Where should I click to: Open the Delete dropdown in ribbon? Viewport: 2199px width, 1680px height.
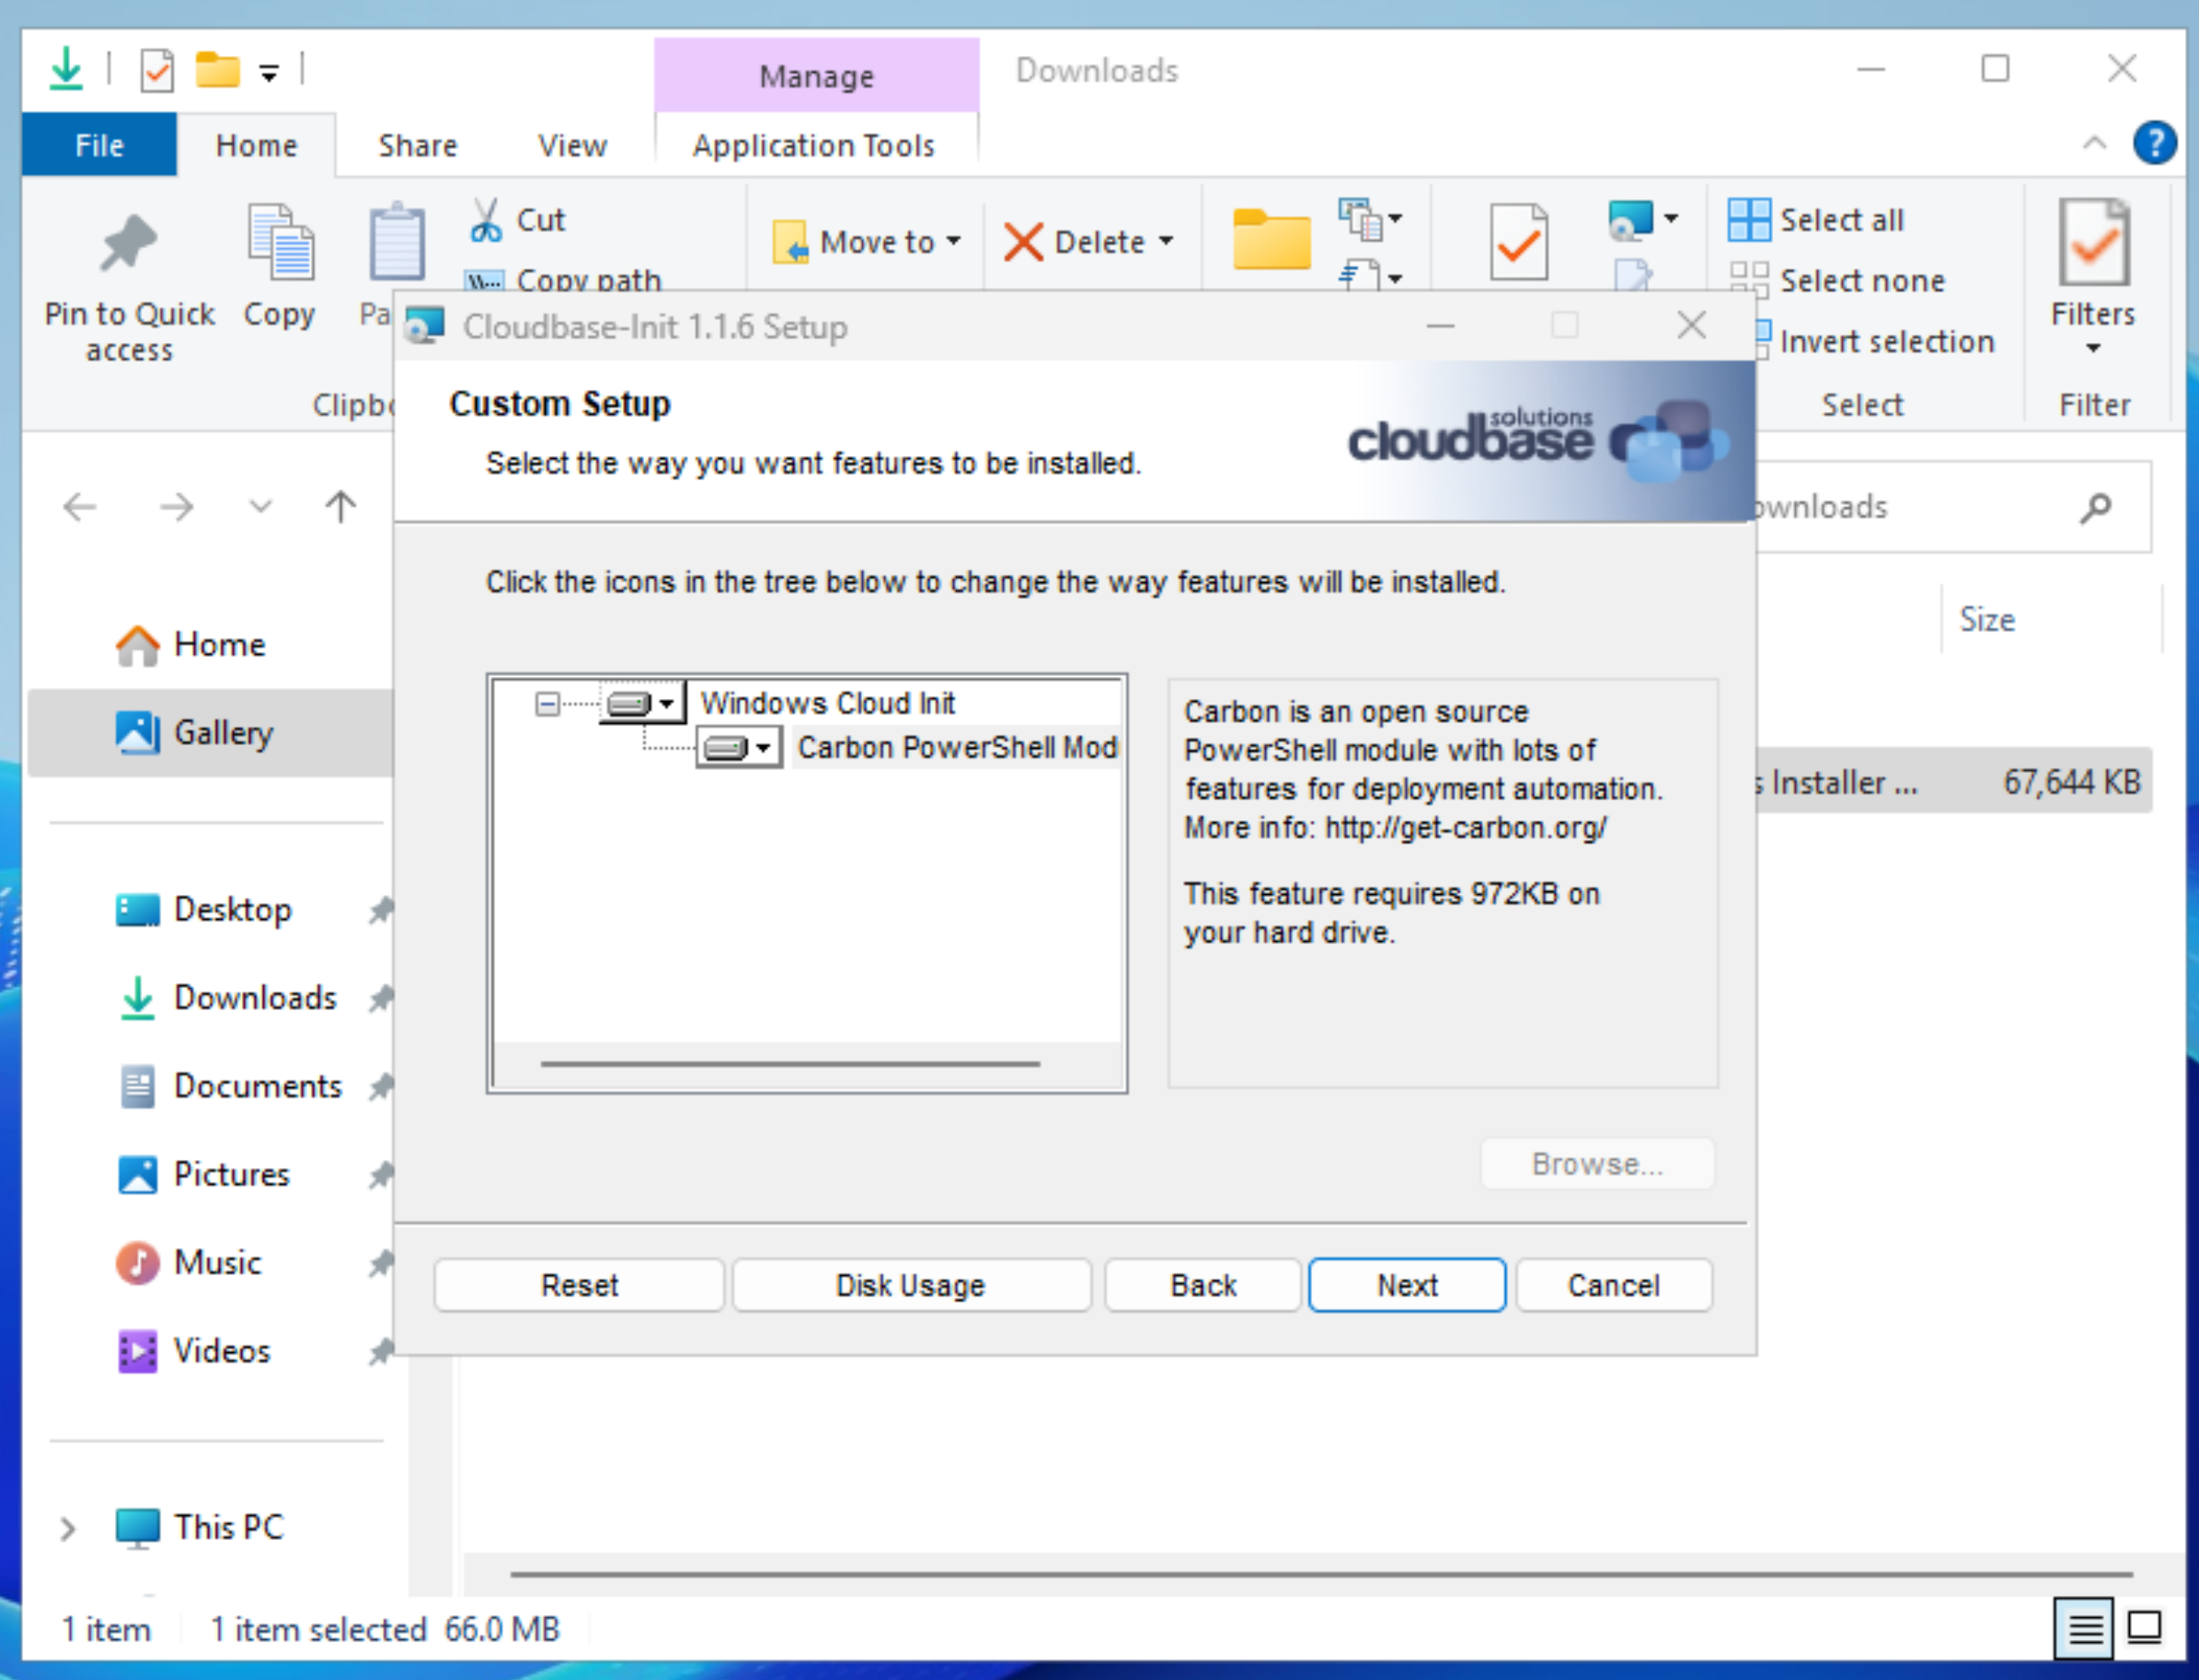pos(1088,242)
